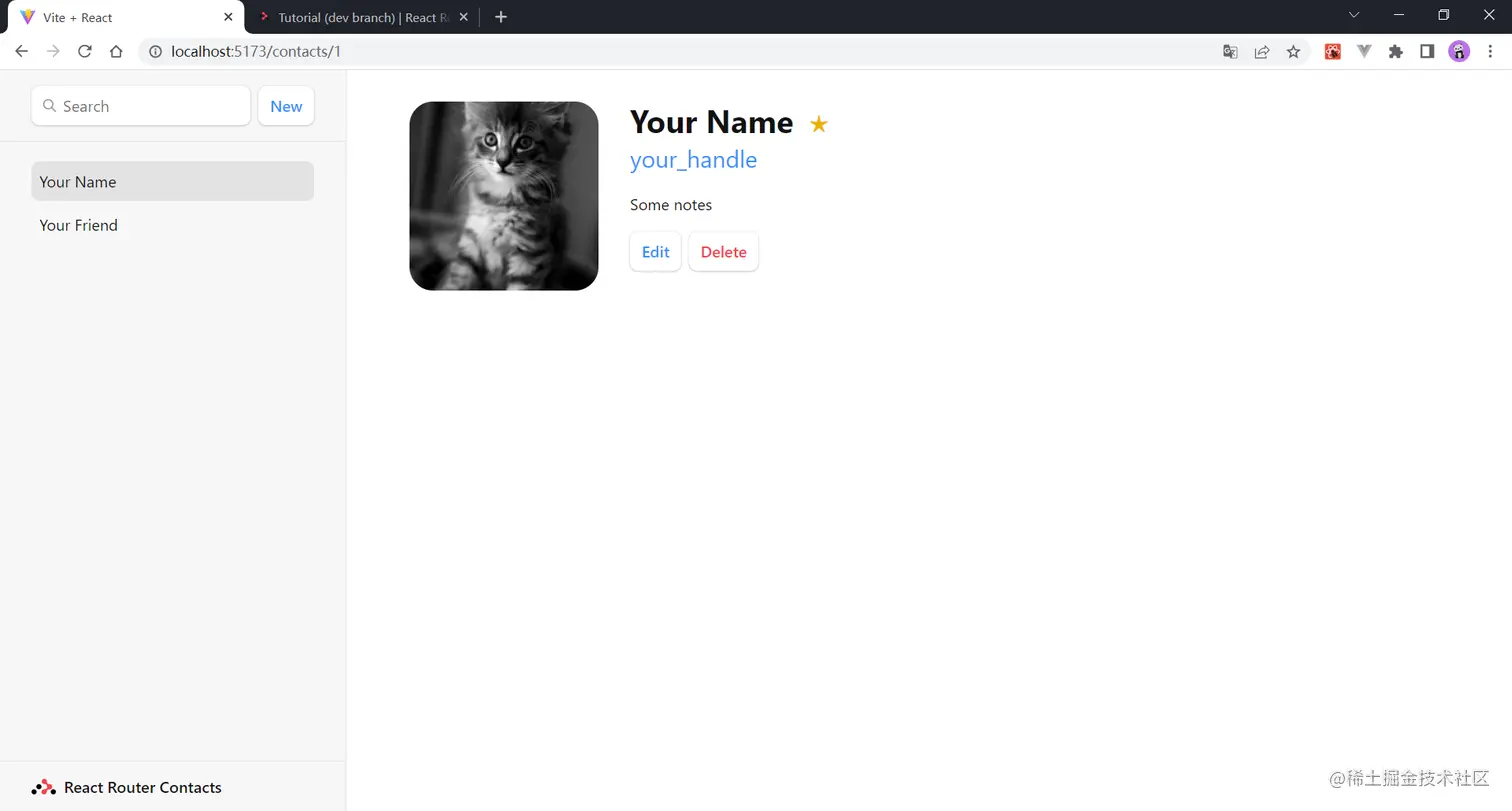This screenshot has height=811, width=1512.
Task: Open the your_handle Twitter link
Action: pos(692,159)
